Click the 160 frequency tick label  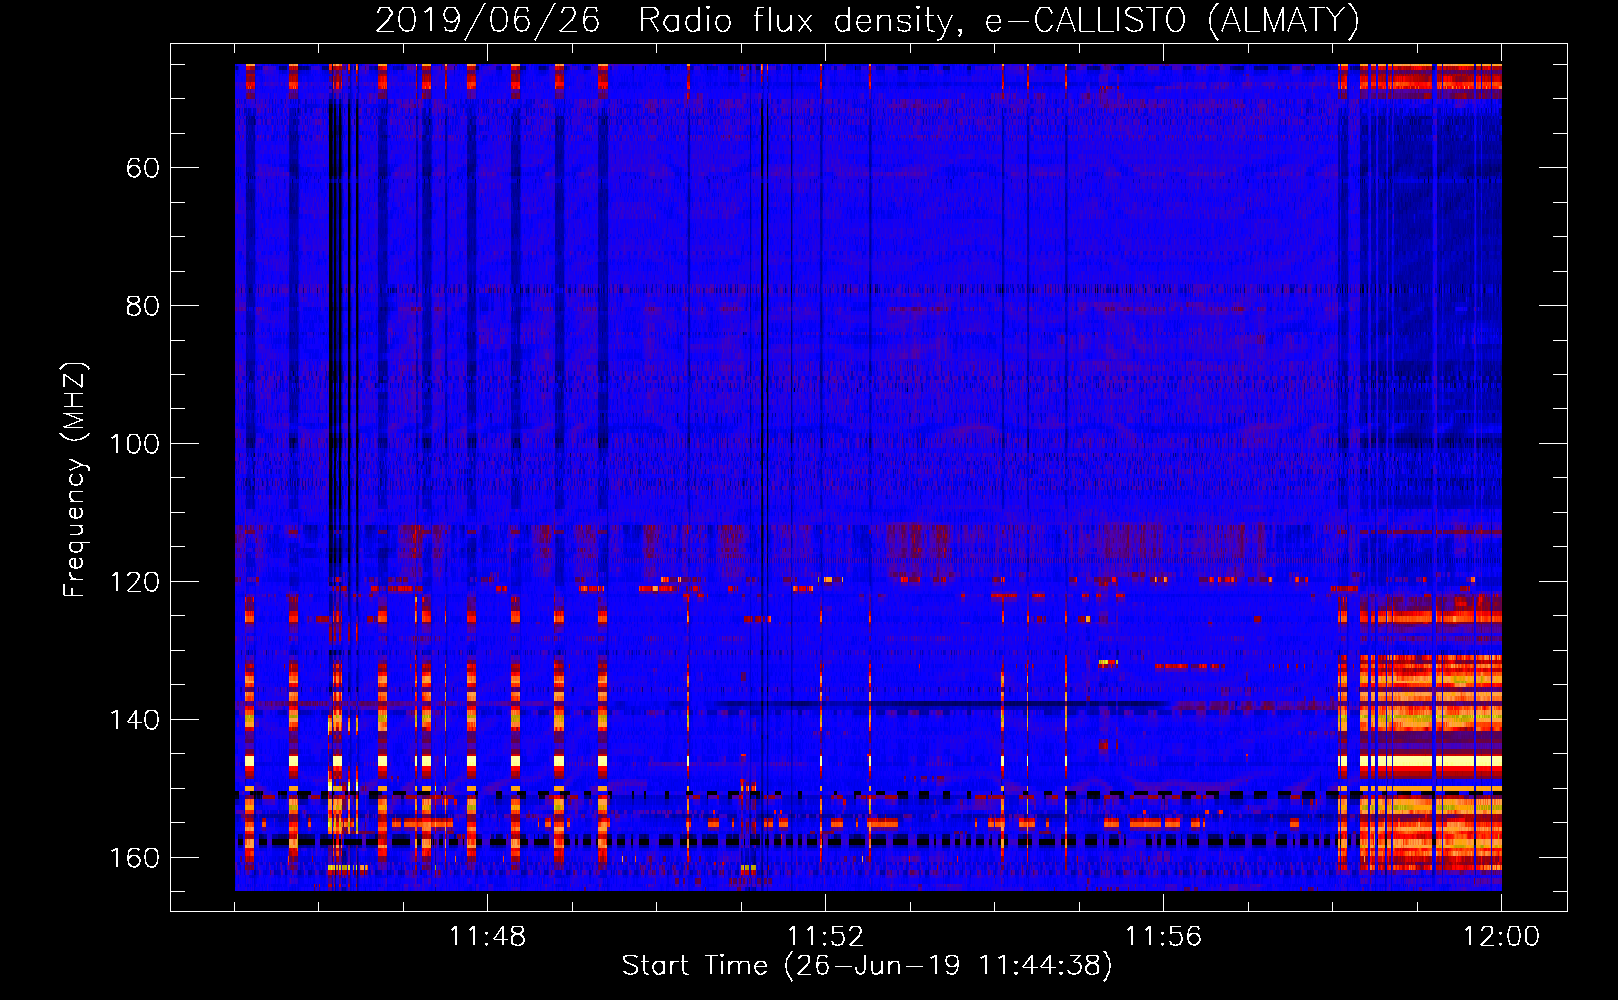tap(134, 858)
